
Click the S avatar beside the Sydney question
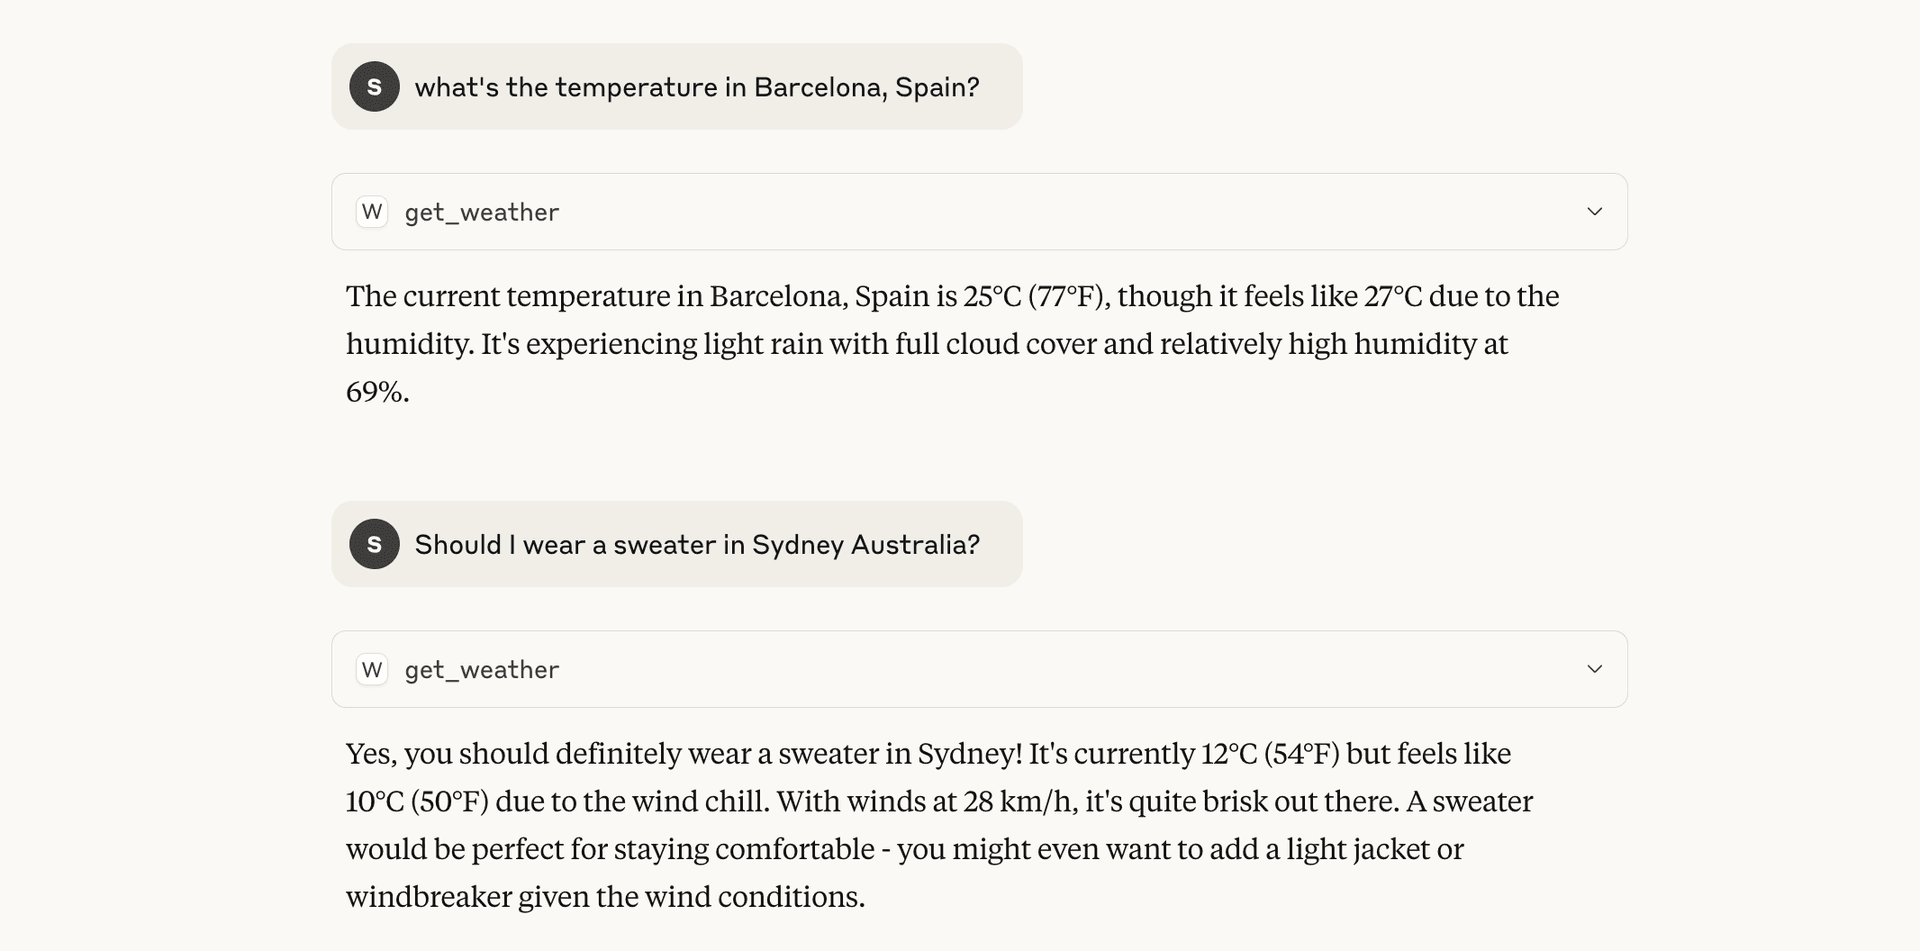pyautogui.click(x=374, y=544)
